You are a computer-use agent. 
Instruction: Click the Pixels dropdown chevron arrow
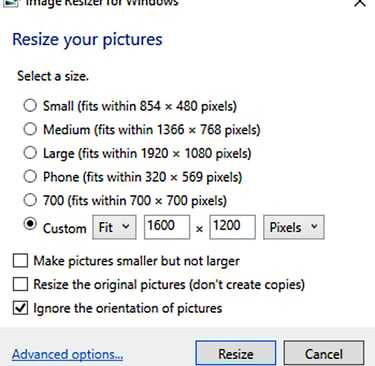point(314,226)
